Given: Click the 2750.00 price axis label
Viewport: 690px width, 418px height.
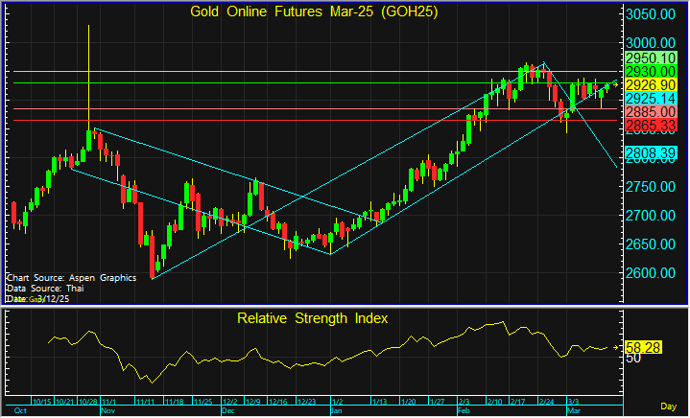Looking at the screenshot, I should (650, 187).
